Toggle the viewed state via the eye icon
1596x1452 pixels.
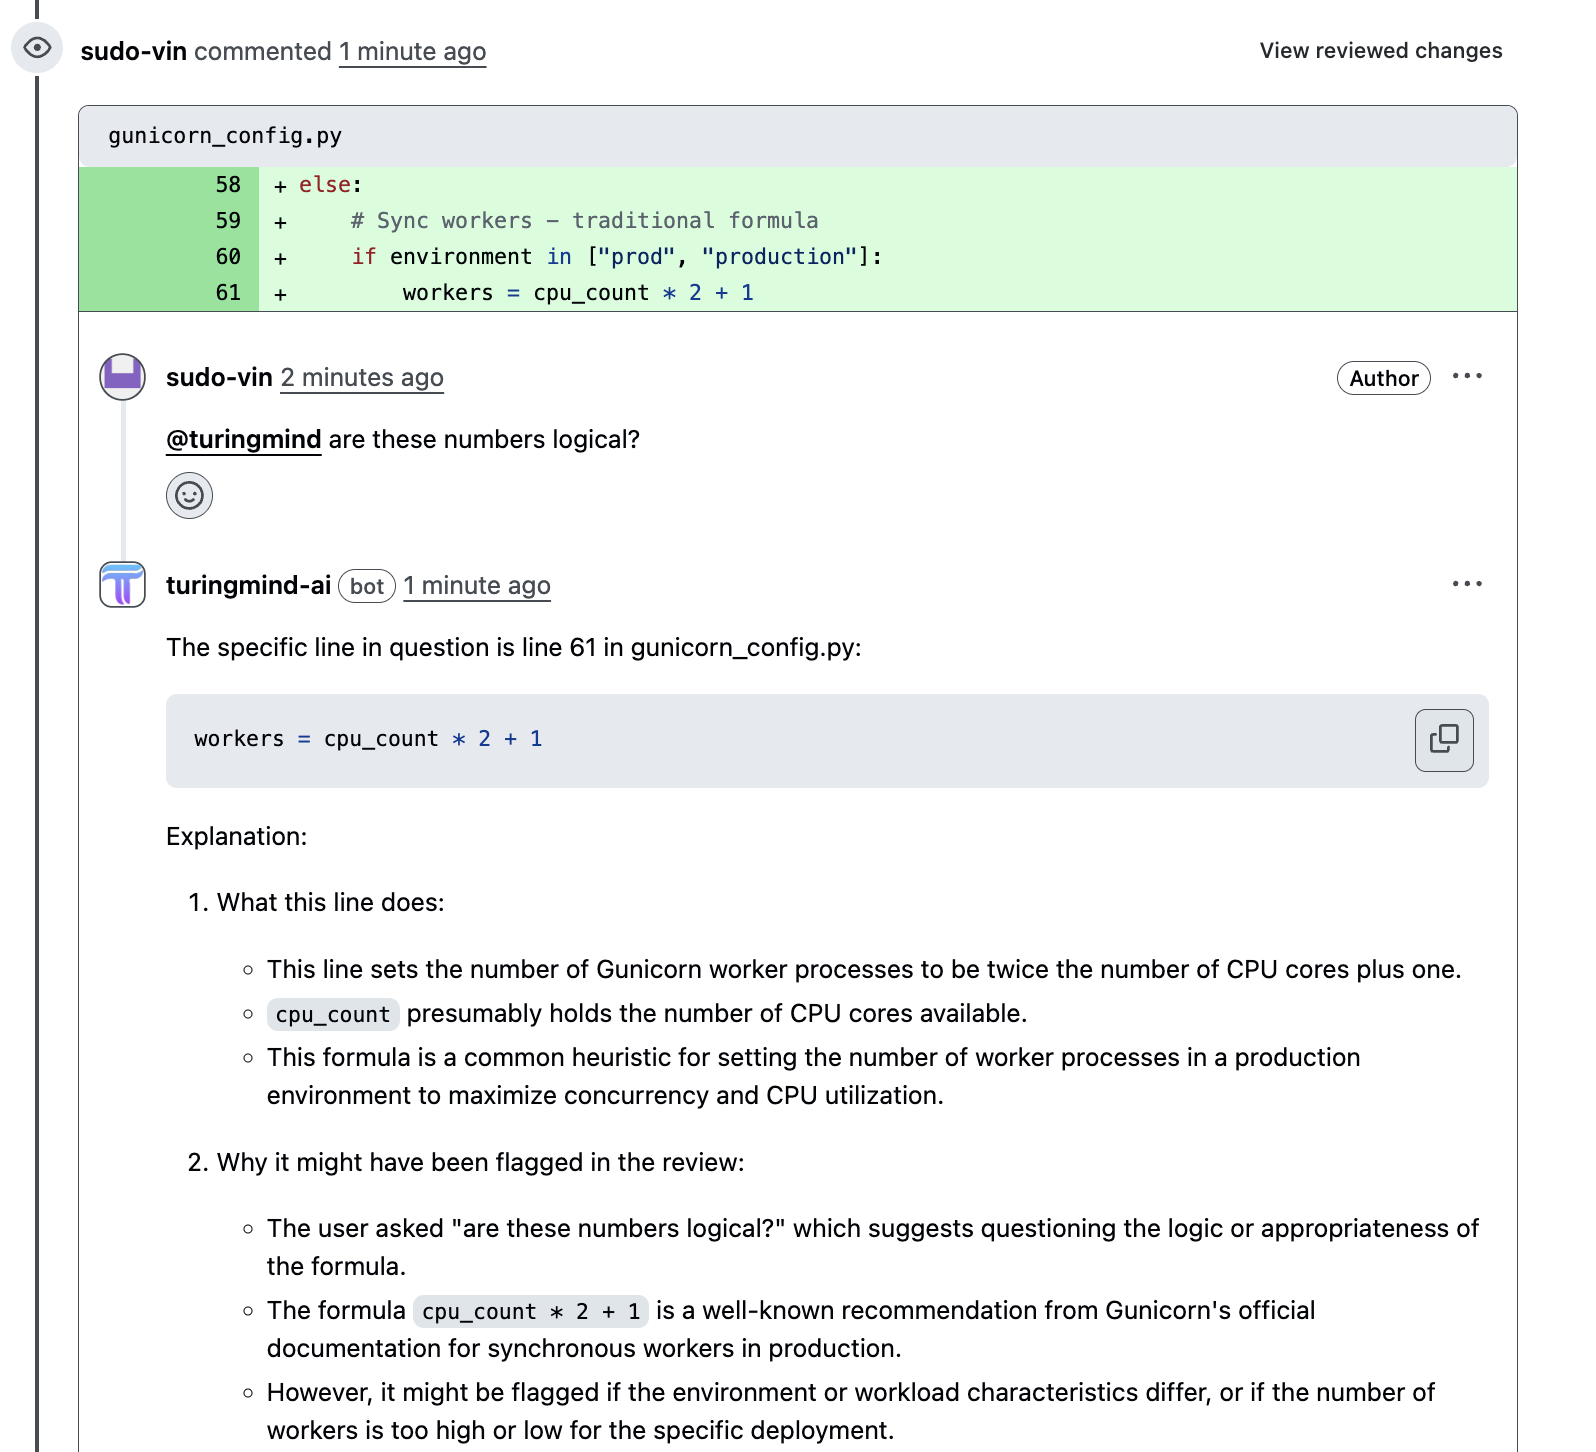click(x=37, y=47)
